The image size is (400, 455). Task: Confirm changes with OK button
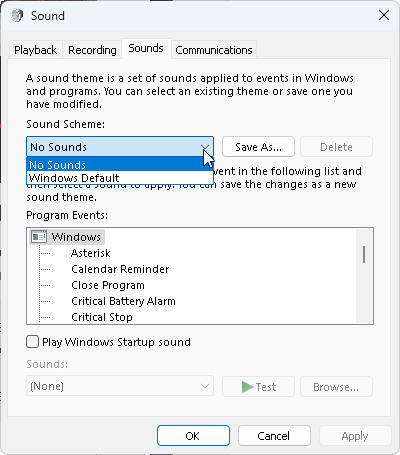(x=193, y=436)
